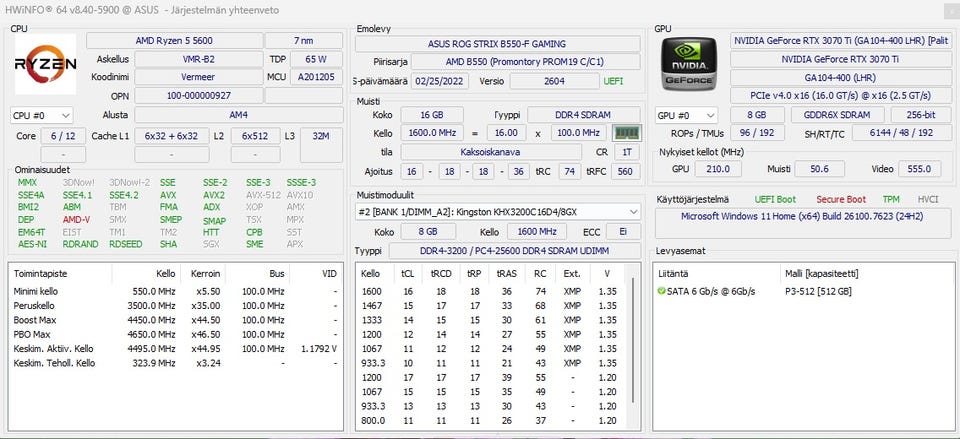Click the UEFI Boot status label
Image resolution: width=960 pixels, height=439 pixels.
(x=775, y=200)
